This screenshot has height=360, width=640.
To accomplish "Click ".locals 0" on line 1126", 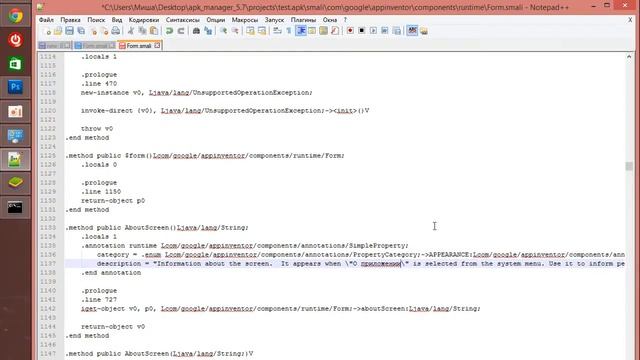I will point(99,165).
